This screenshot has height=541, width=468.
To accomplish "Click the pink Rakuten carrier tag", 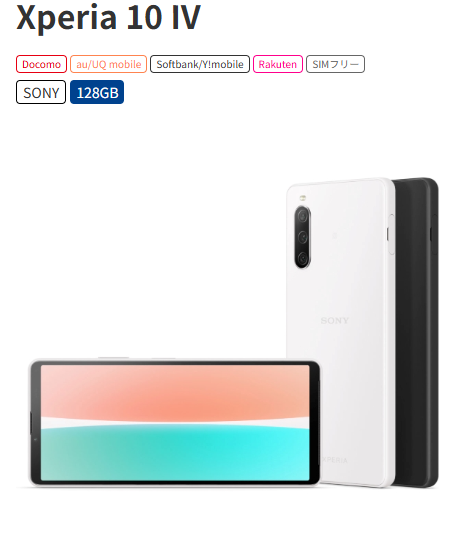I will click(x=278, y=64).
